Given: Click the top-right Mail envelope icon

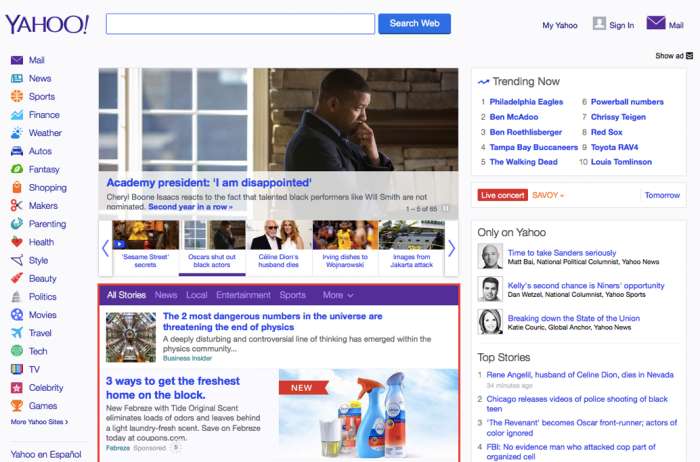Looking at the screenshot, I should 656,23.
